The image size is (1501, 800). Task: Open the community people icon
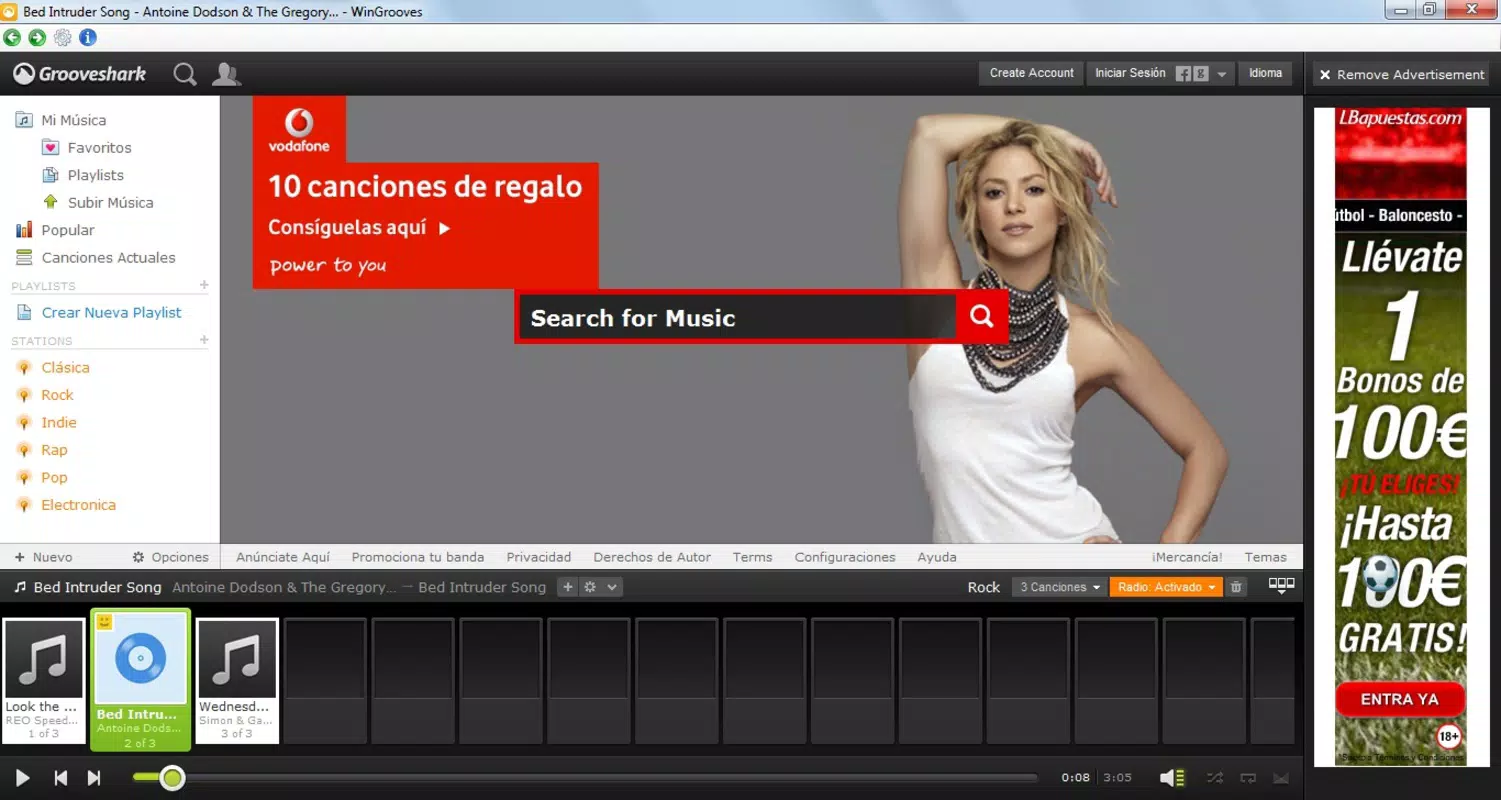[x=227, y=74]
